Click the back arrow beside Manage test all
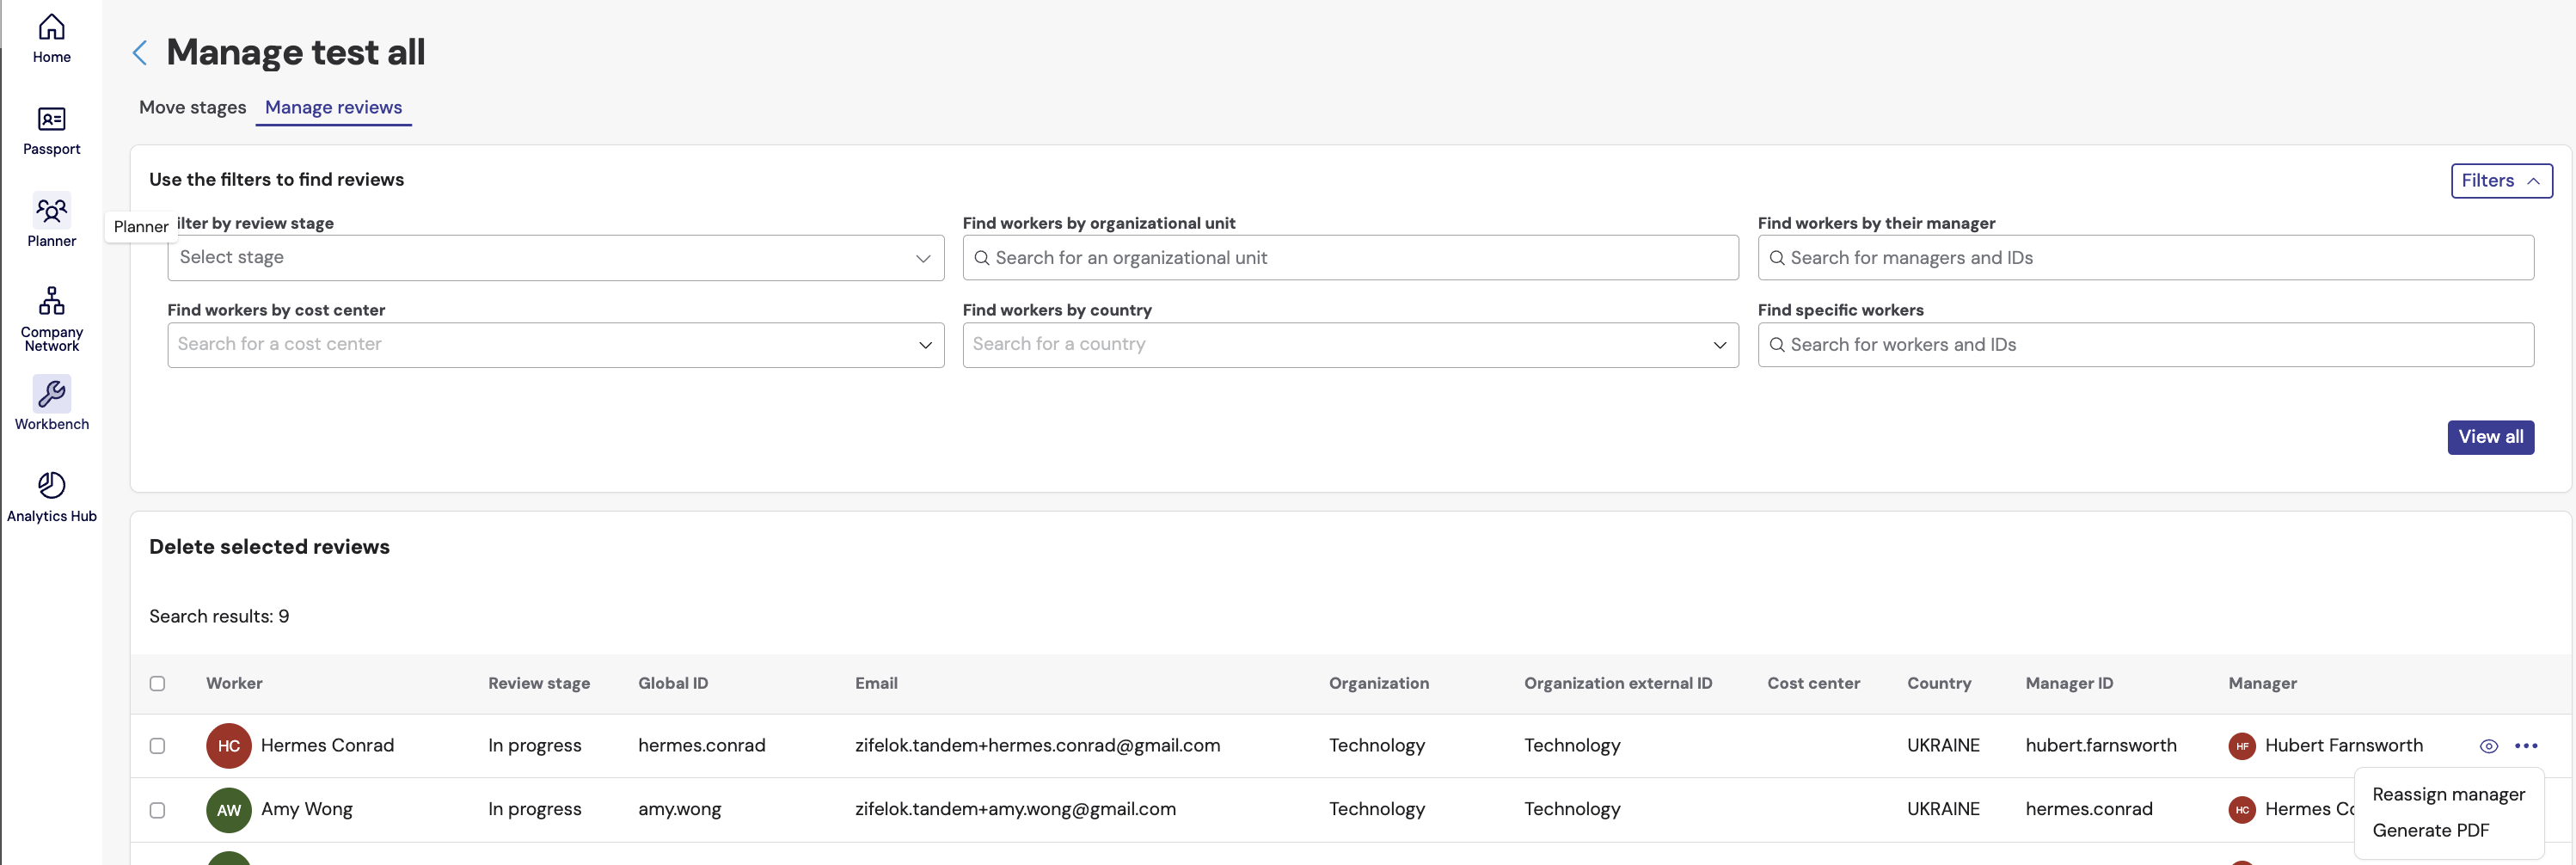Image resolution: width=2576 pixels, height=865 pixels. [x=140, y=52]
